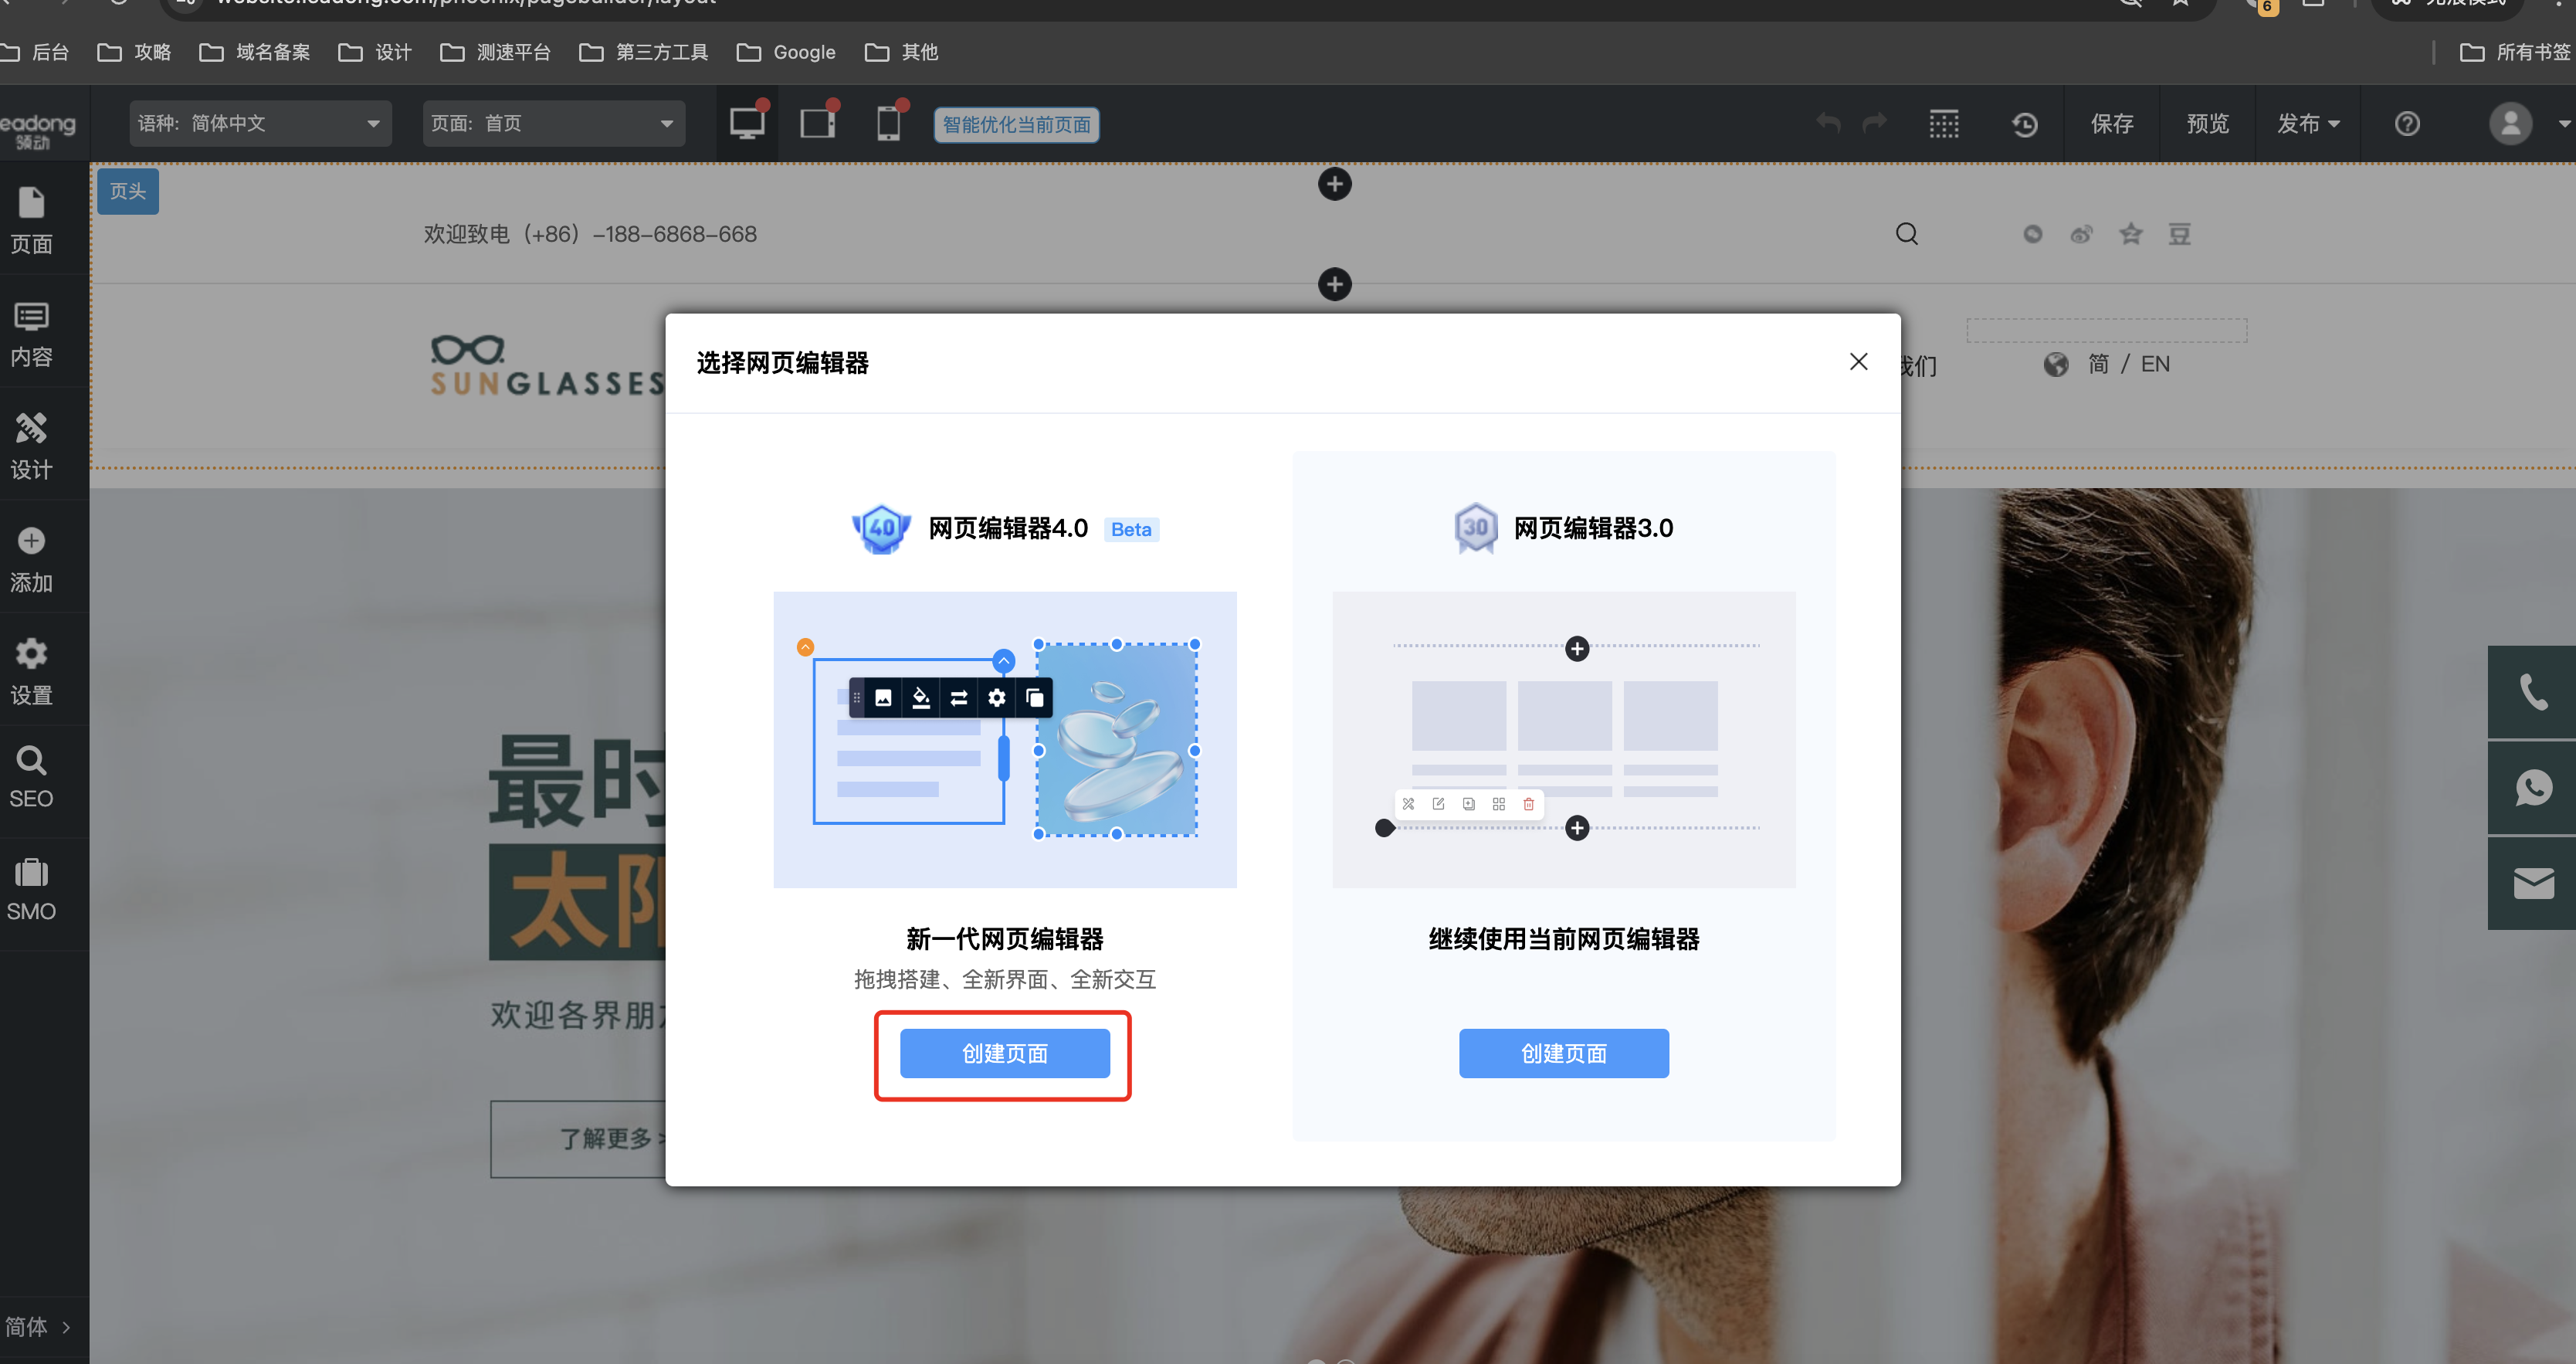Click the 保存 save toolbar item
The height and width of the screenshot is (1364, 2576).
[2112, 124]
